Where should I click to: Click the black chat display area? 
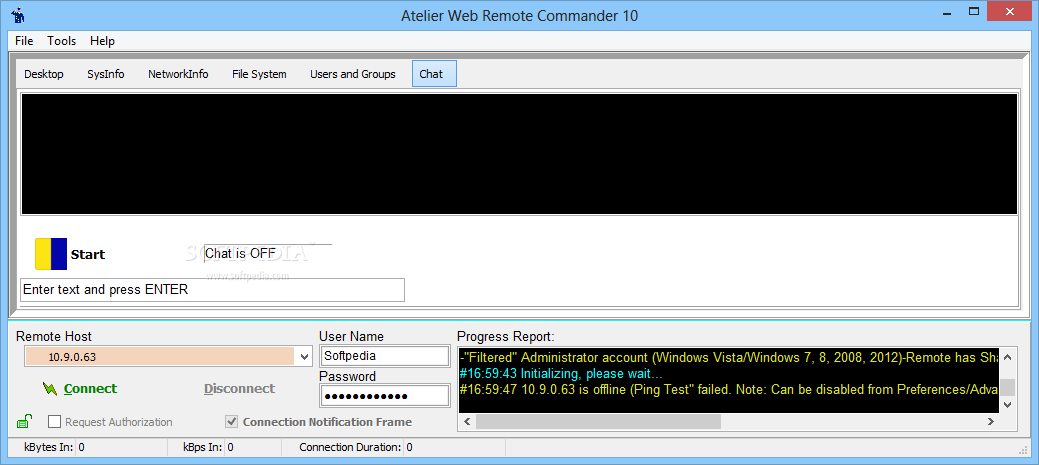pos(520,154)
